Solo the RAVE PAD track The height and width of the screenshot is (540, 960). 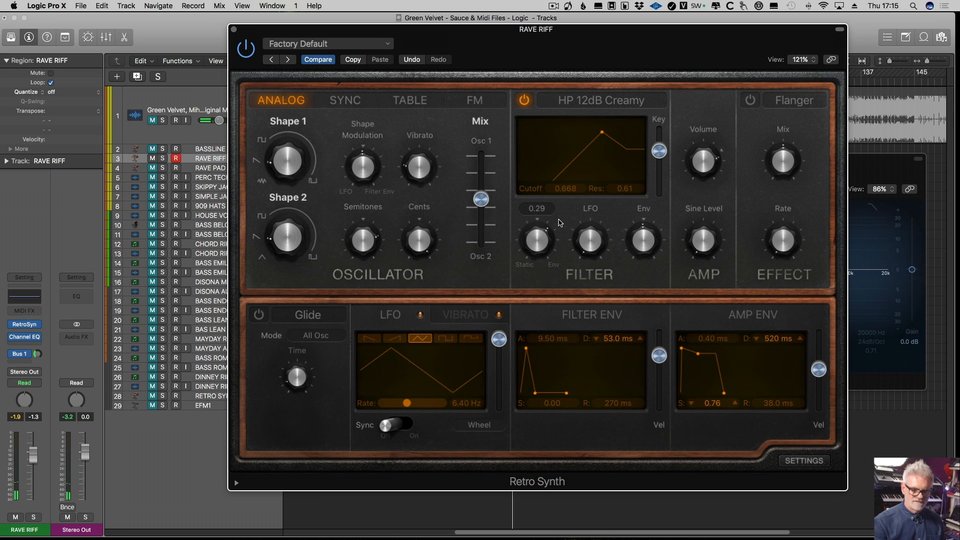coord(162,168)
